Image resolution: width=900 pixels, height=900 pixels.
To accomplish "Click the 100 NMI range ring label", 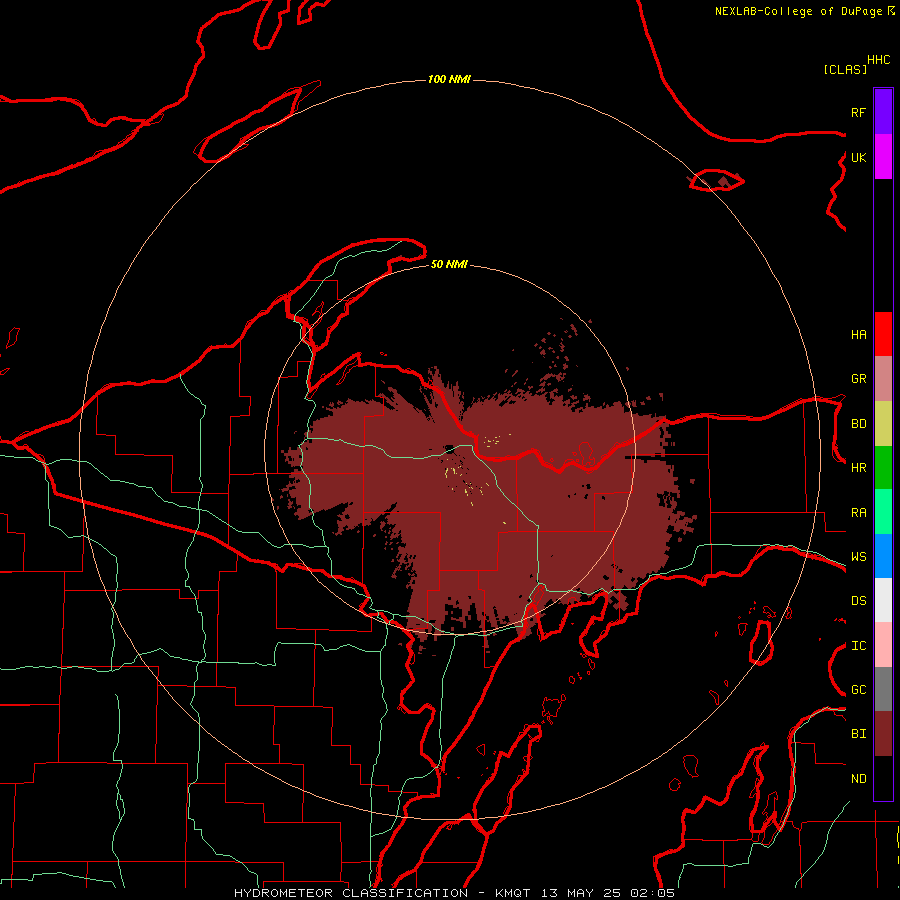I will tap(449, 79).
